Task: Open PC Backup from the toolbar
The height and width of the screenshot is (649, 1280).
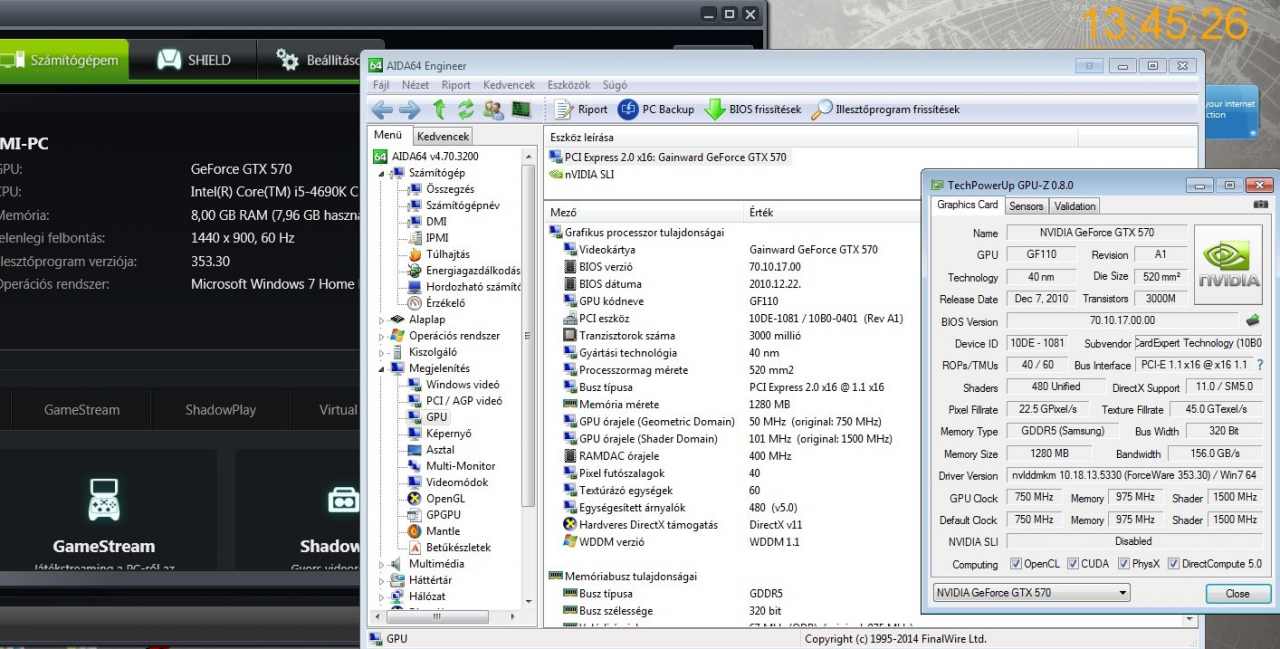Action: [x=656, y=110]
